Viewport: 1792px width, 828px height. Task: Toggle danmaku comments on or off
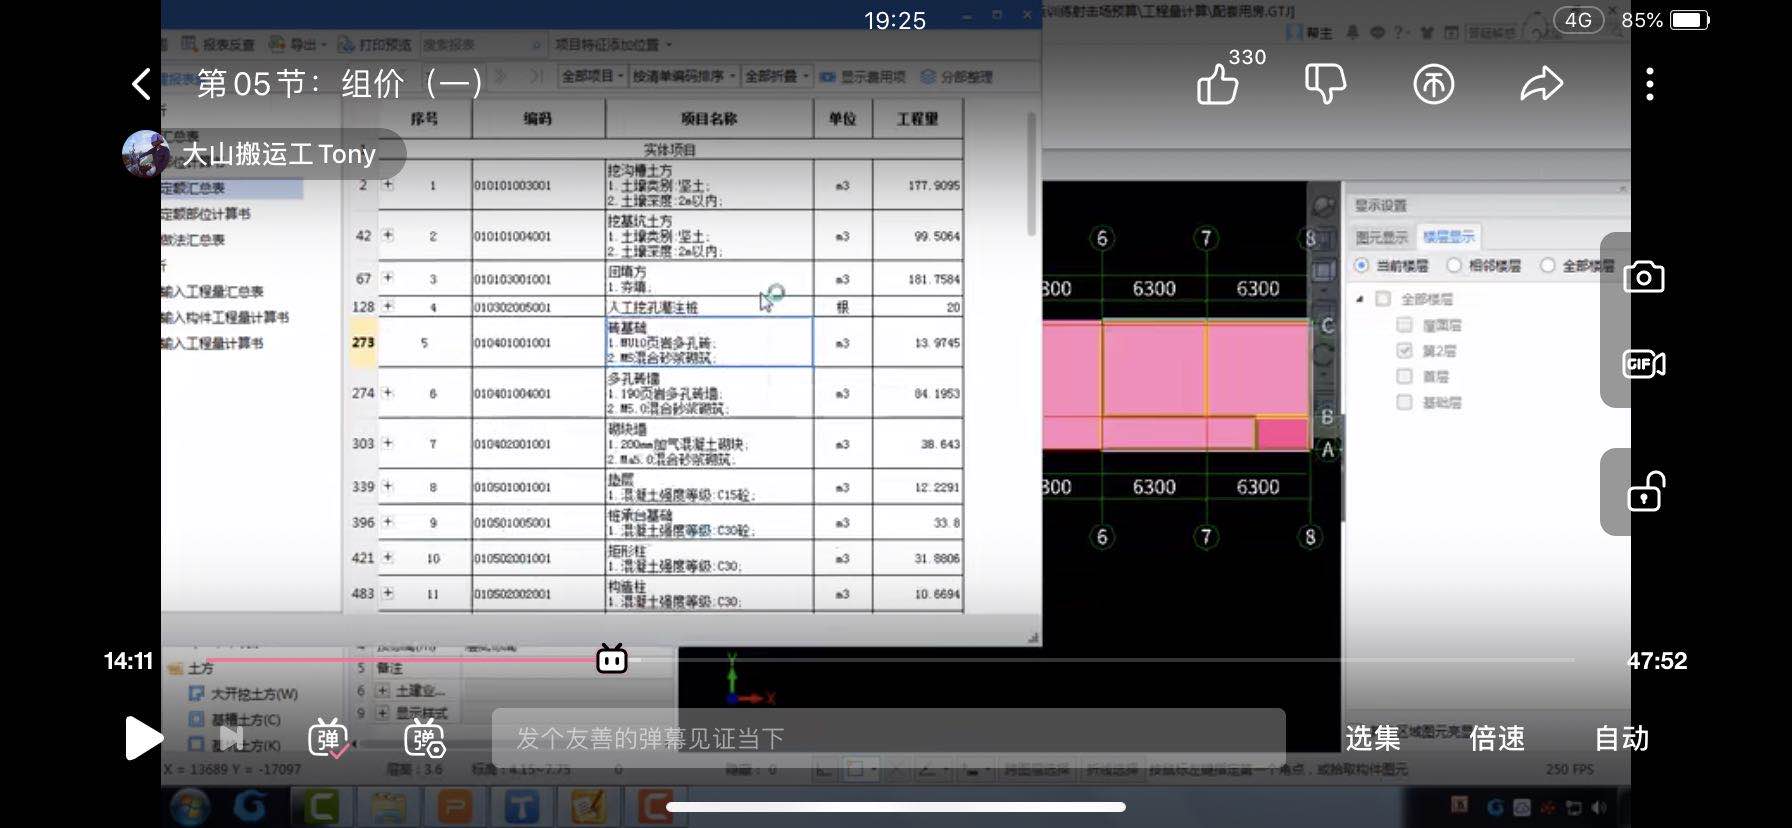click(329, 738)
